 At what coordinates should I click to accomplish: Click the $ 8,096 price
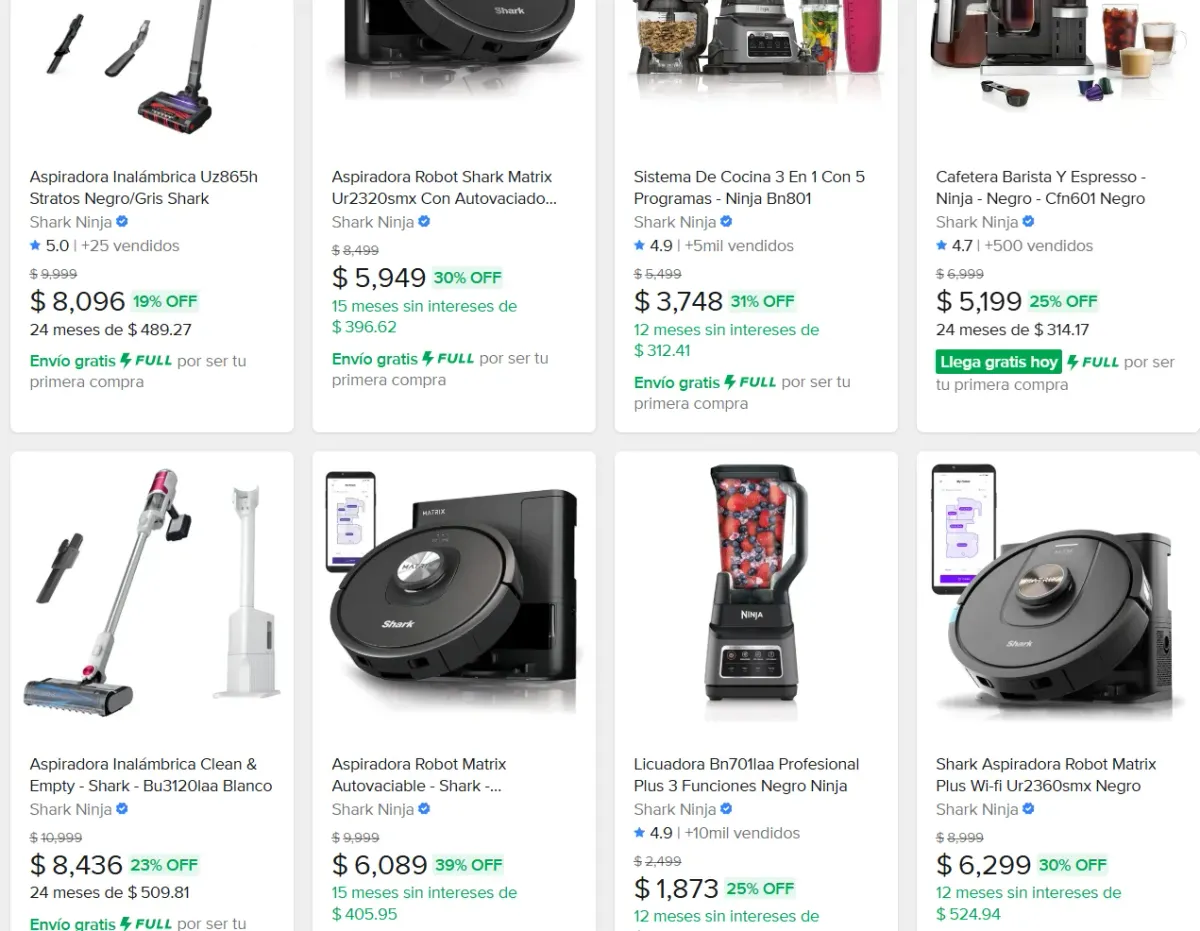click(x=78, y=301)
